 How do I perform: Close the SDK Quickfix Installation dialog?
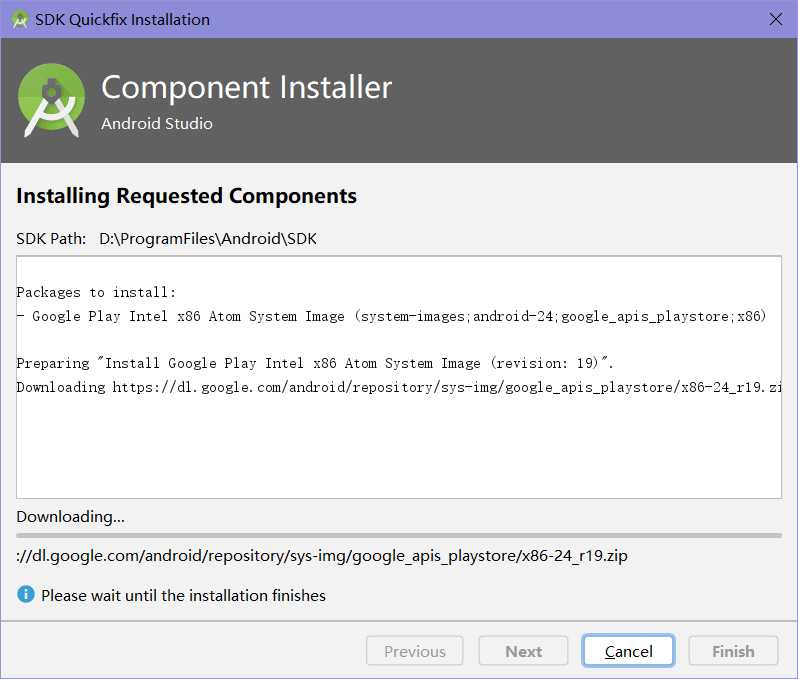(776, 19)
